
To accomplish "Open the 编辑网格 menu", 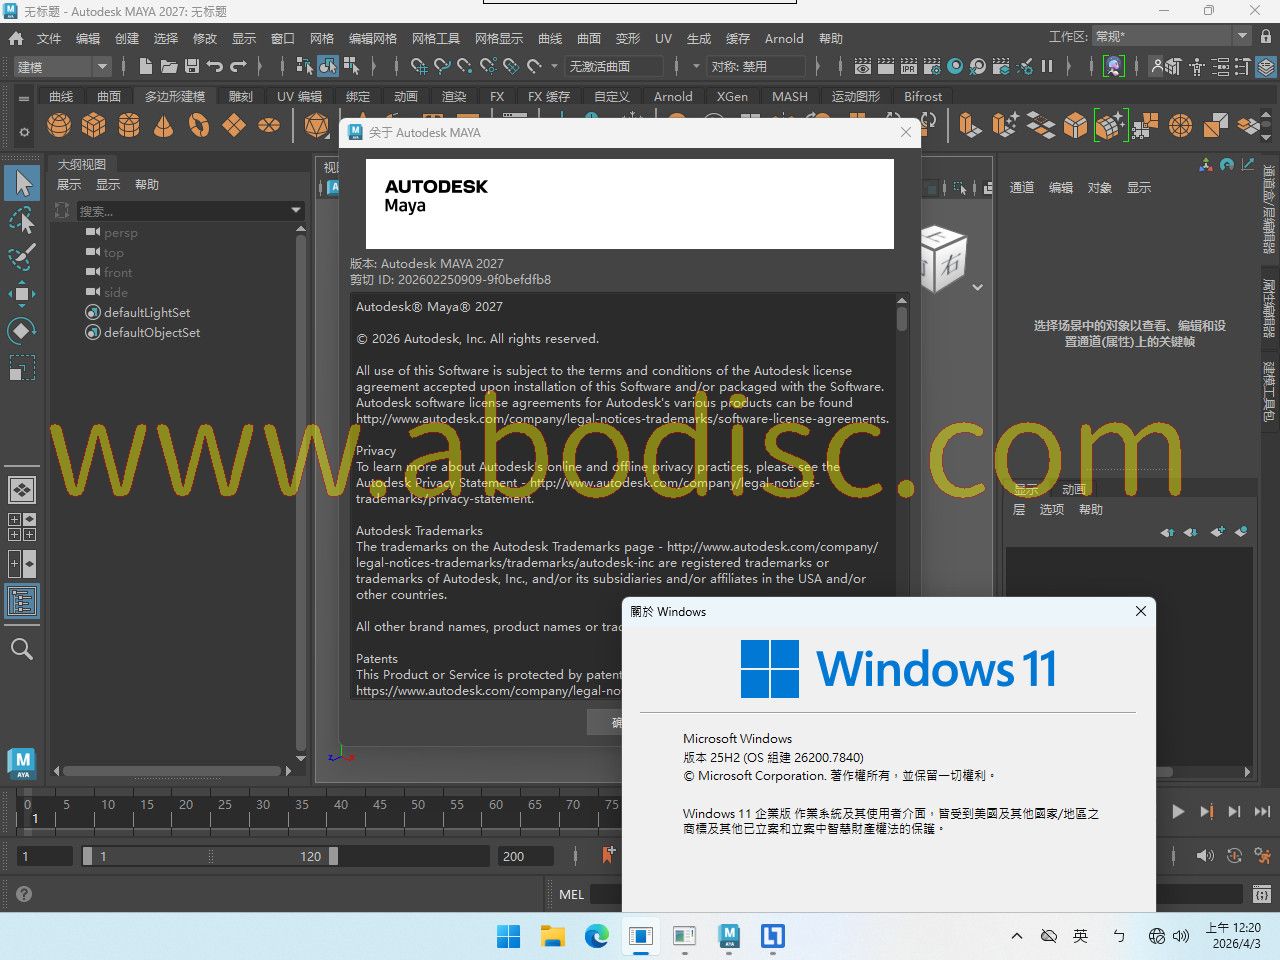I will click(x=372, y=38).
